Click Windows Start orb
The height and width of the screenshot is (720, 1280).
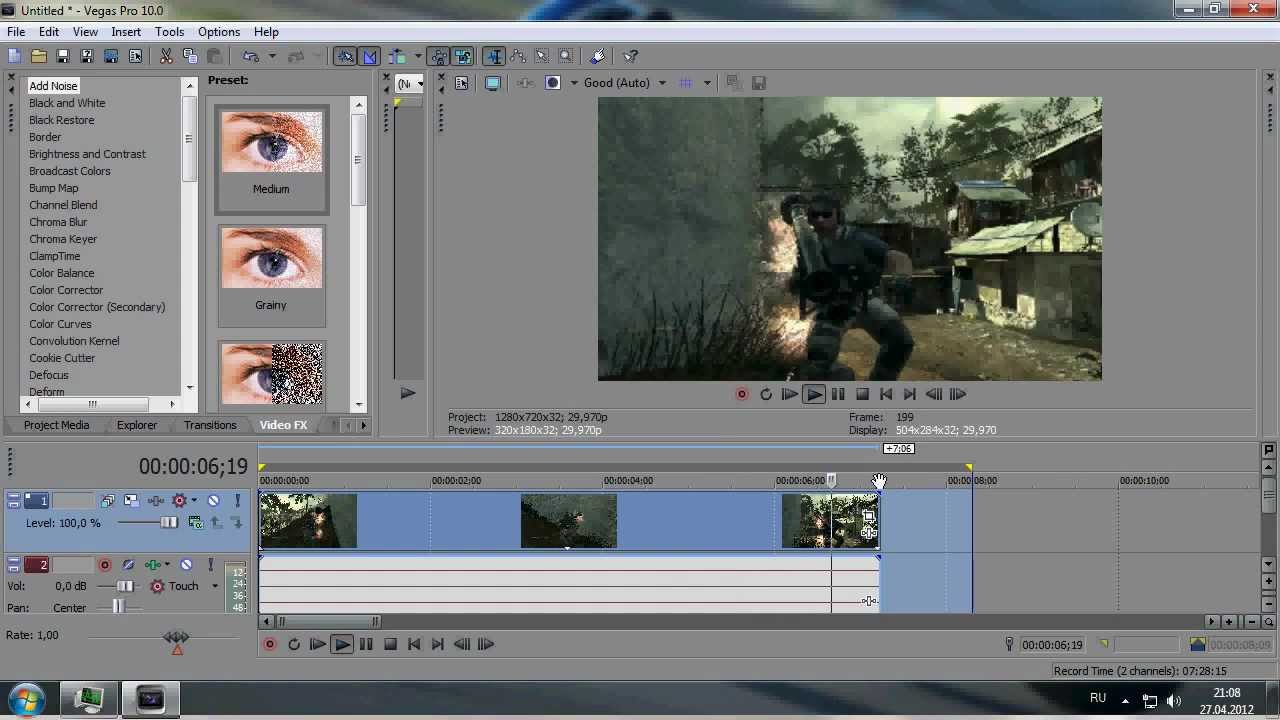tap(26, 699)
